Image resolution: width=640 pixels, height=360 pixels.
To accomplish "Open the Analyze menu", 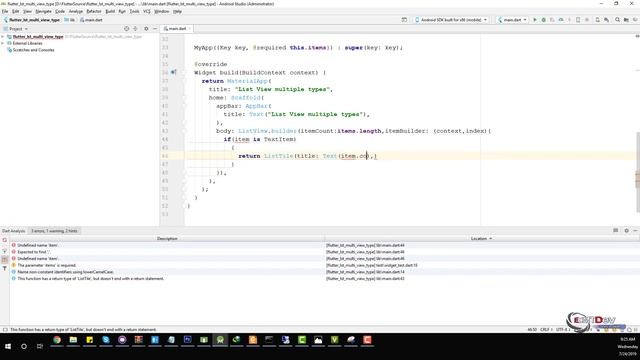I will pyautogui.click(x=76, y=11).
